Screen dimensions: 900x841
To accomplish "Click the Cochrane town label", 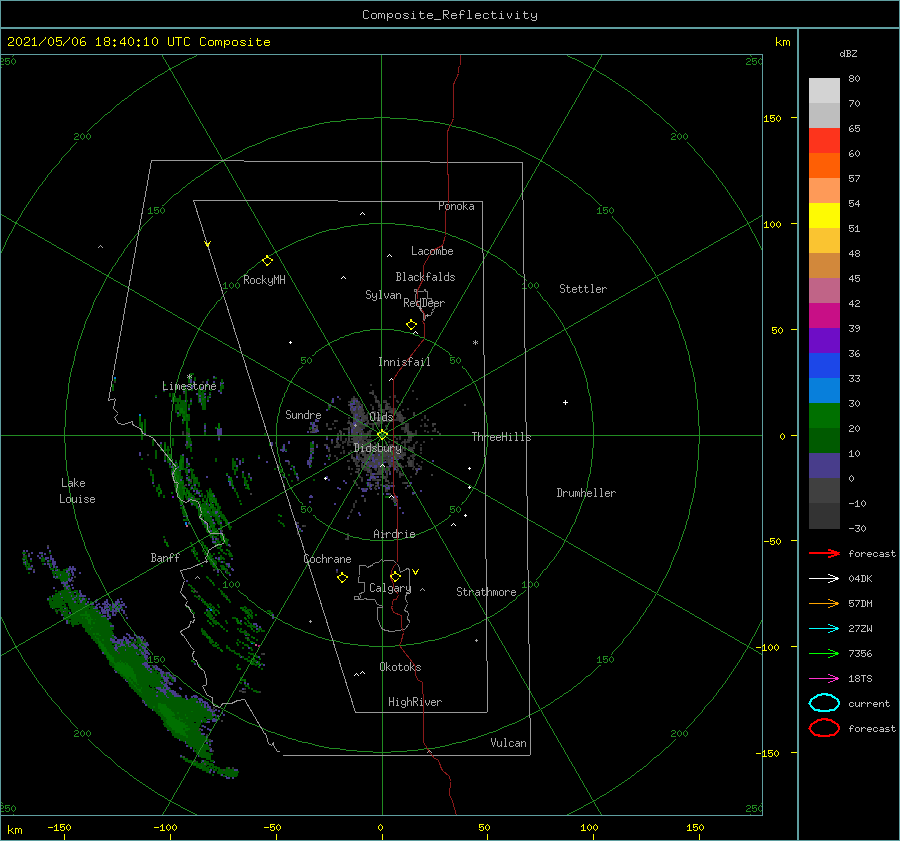I will pos(327,559).
